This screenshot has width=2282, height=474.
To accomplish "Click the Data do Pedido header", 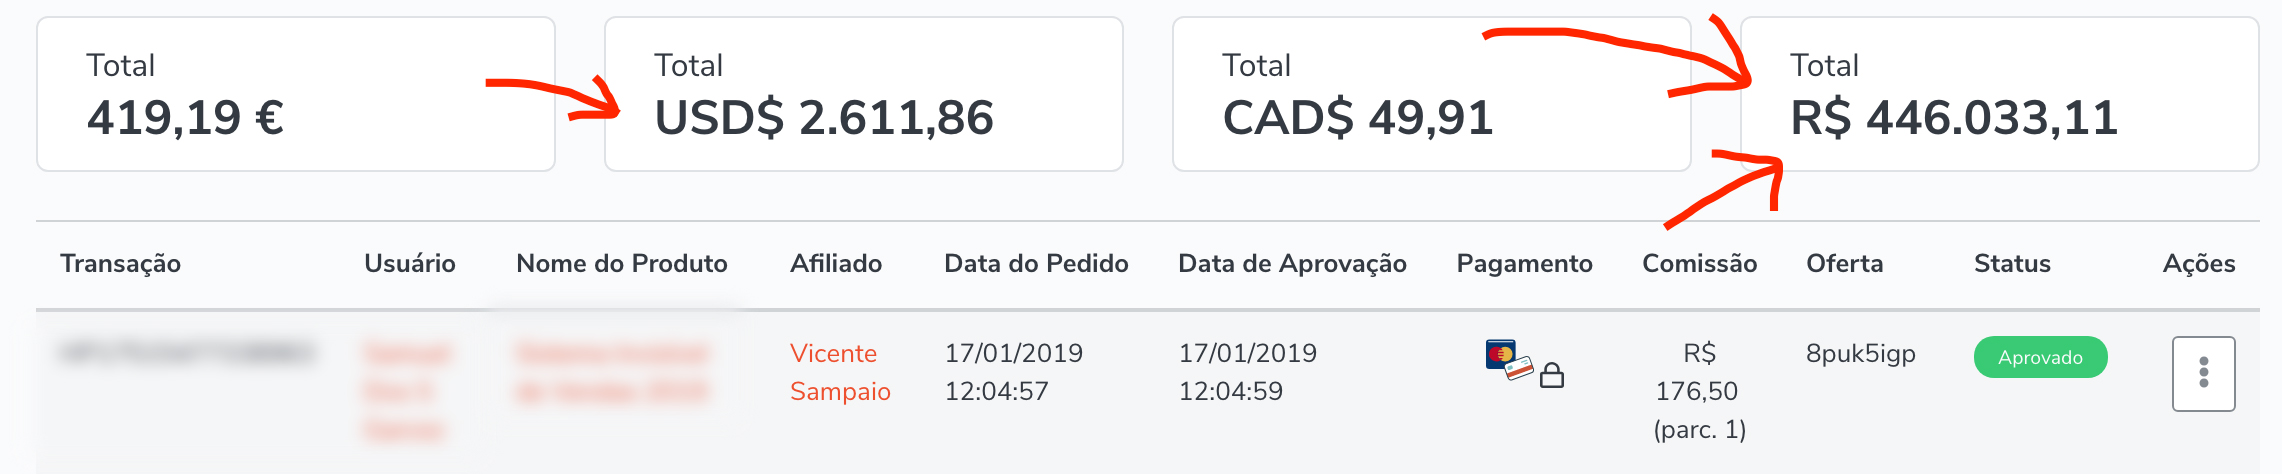I will click(1036, 264).
